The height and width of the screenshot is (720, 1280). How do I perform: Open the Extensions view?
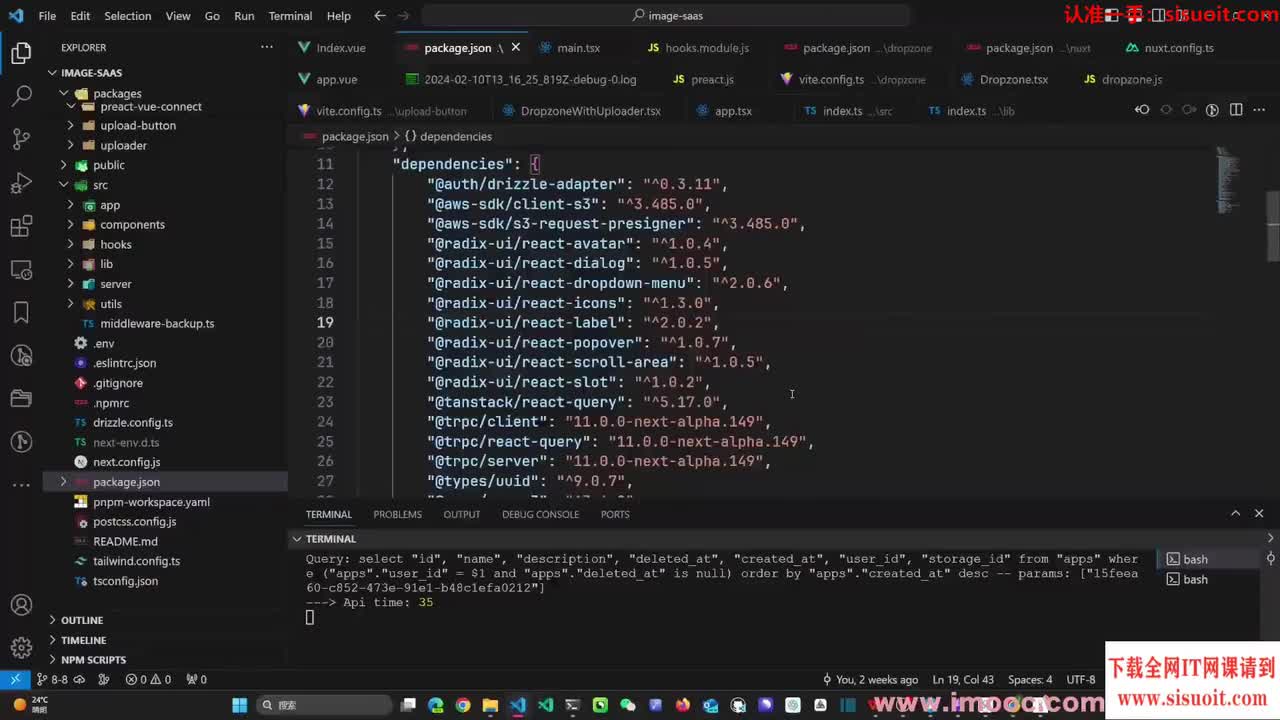pyautogui.click(x=21, y=226)
